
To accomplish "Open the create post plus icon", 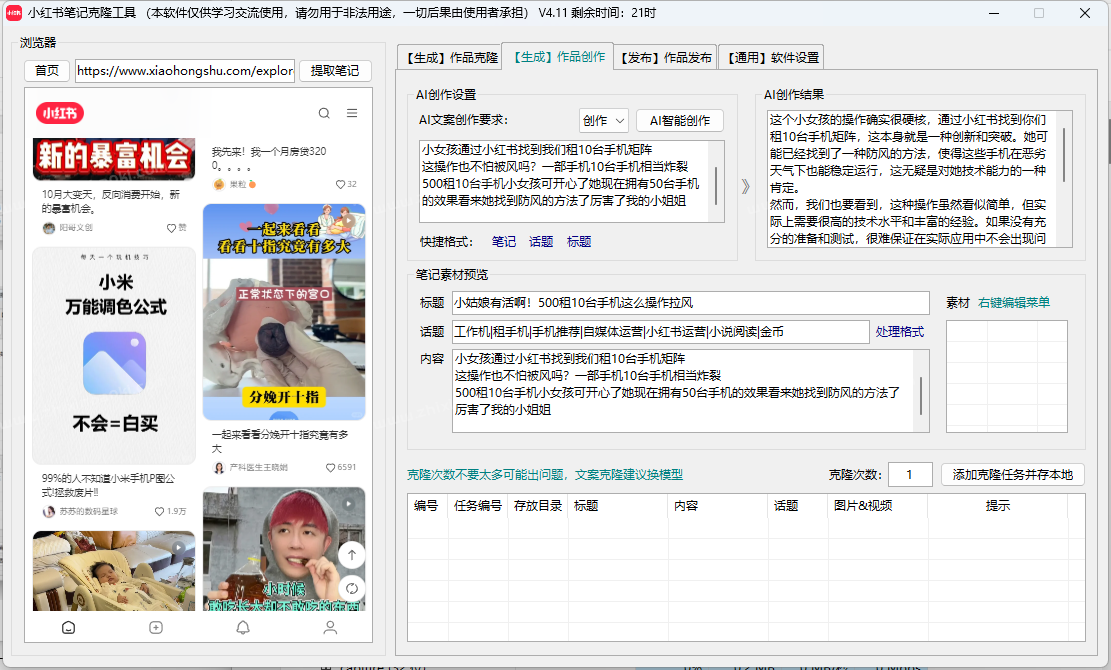I will point(155,627).
